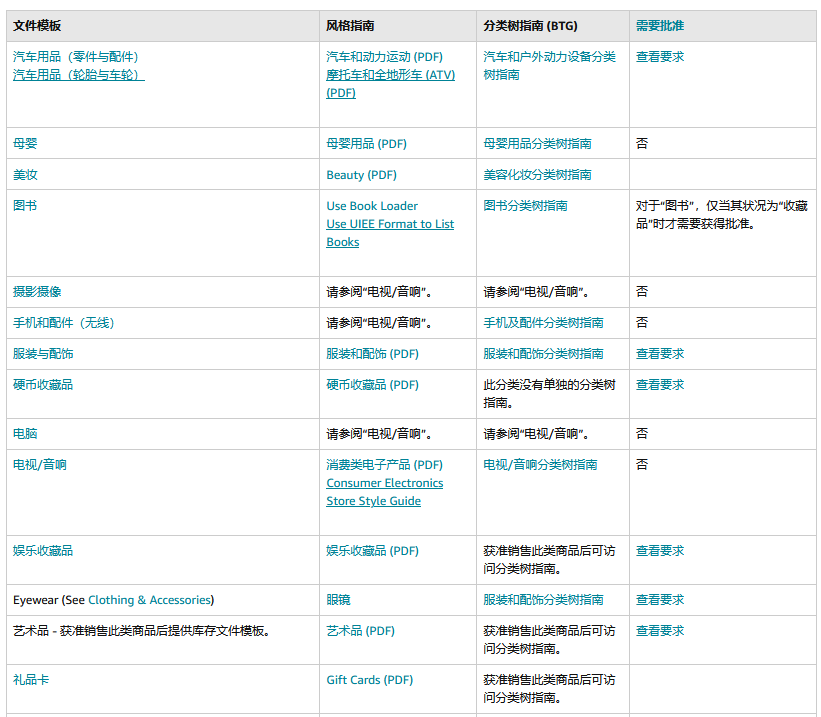Select 请参阅“电视/音响” style cell in 电脑 row
The width and height of the screenshot is (821, 717).
click(379, 434)
